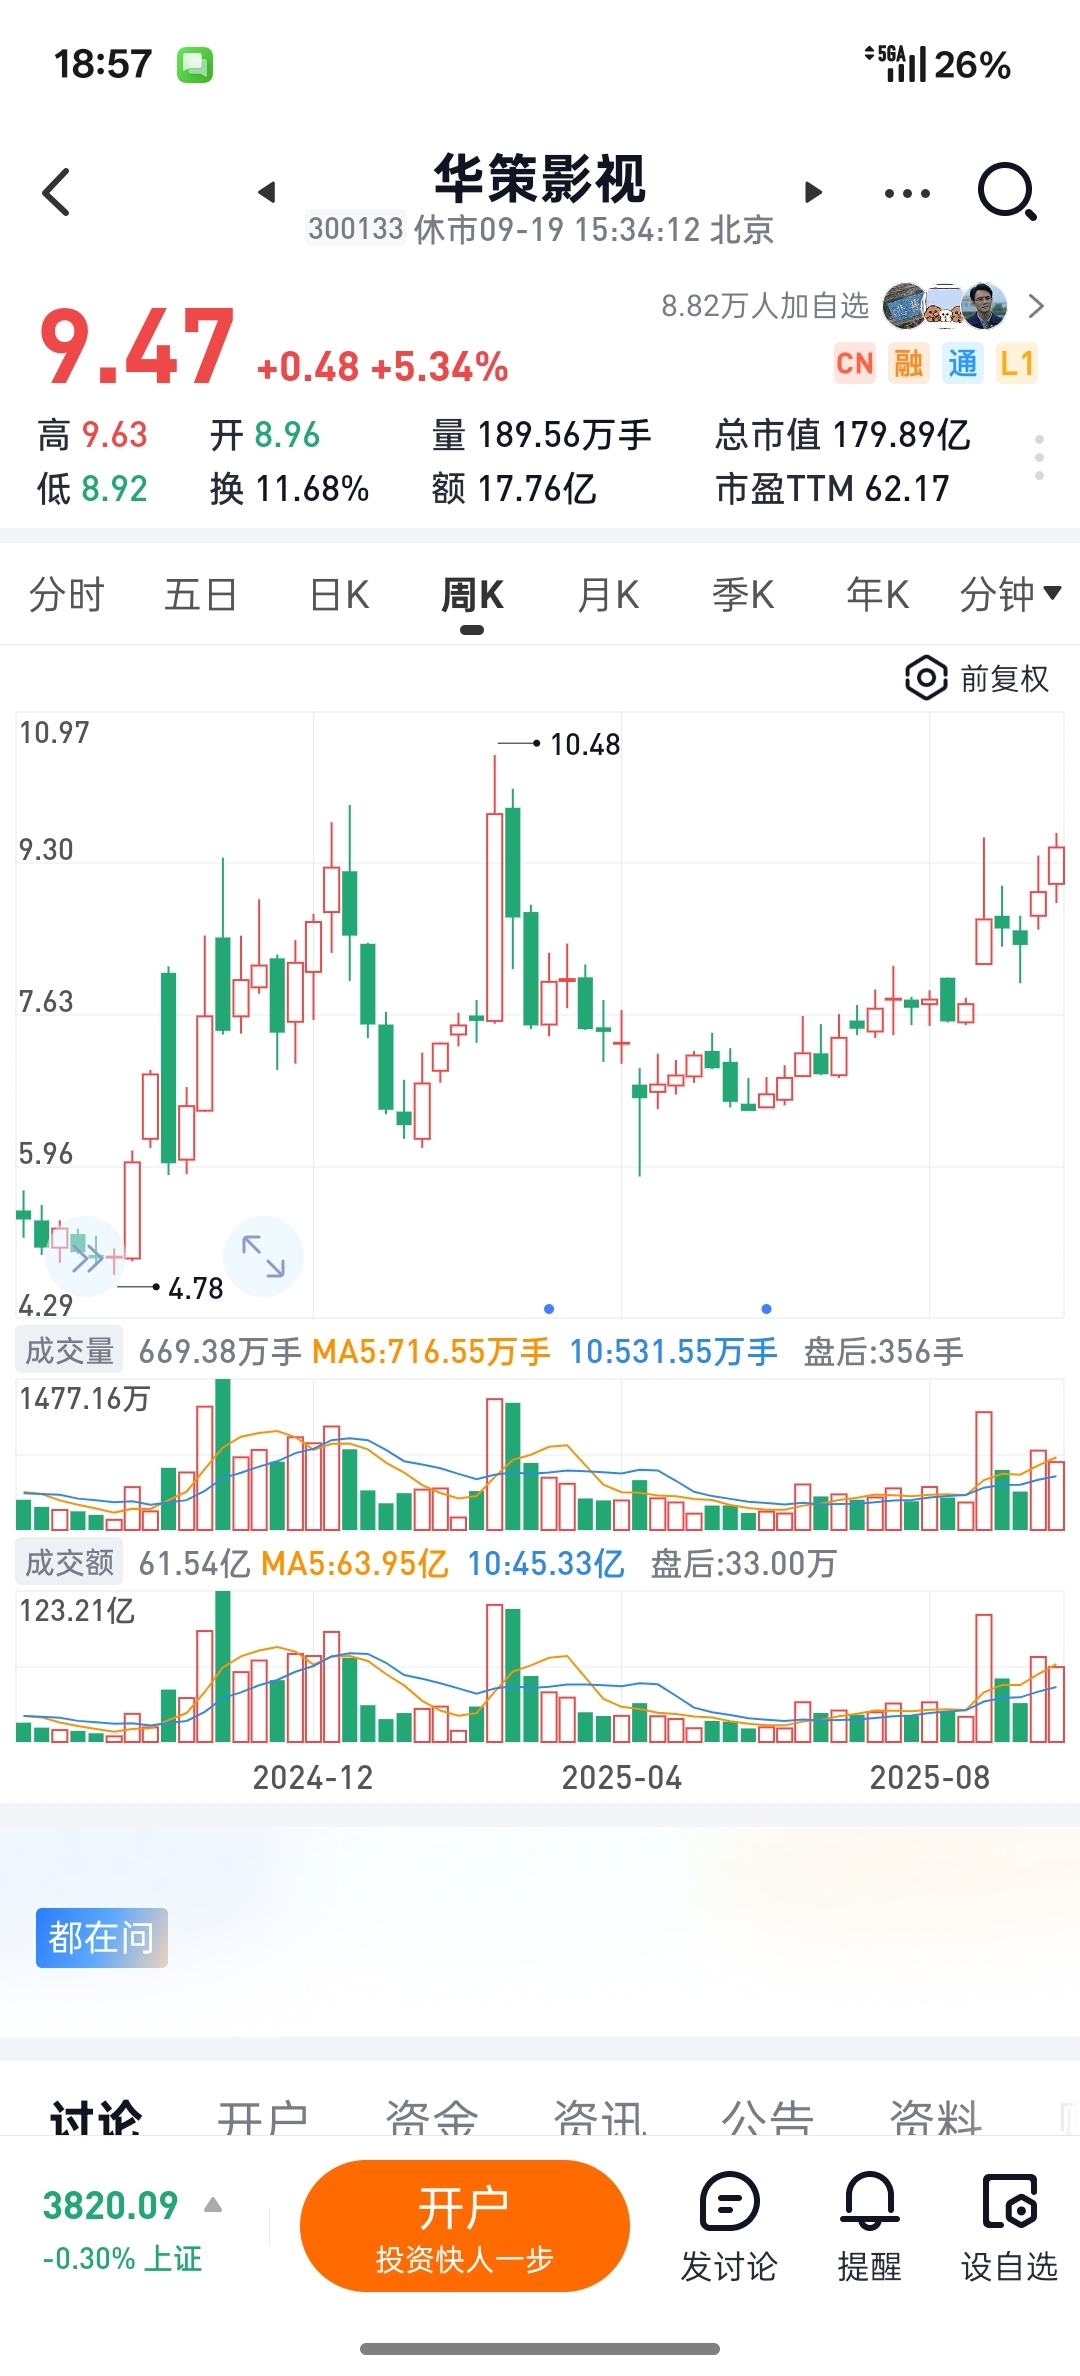Viewport: 1080px width, 2376px height.
Task: Open the watchlist followers chevron
Action: 1036,306
